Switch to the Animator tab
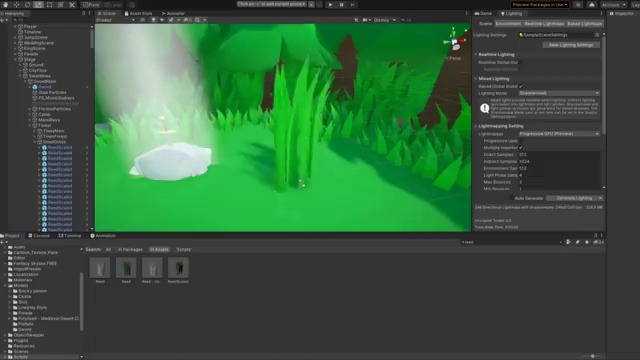The height and width of the screenshot is (360, 640). pyautogui.click(x=173, y=13)
